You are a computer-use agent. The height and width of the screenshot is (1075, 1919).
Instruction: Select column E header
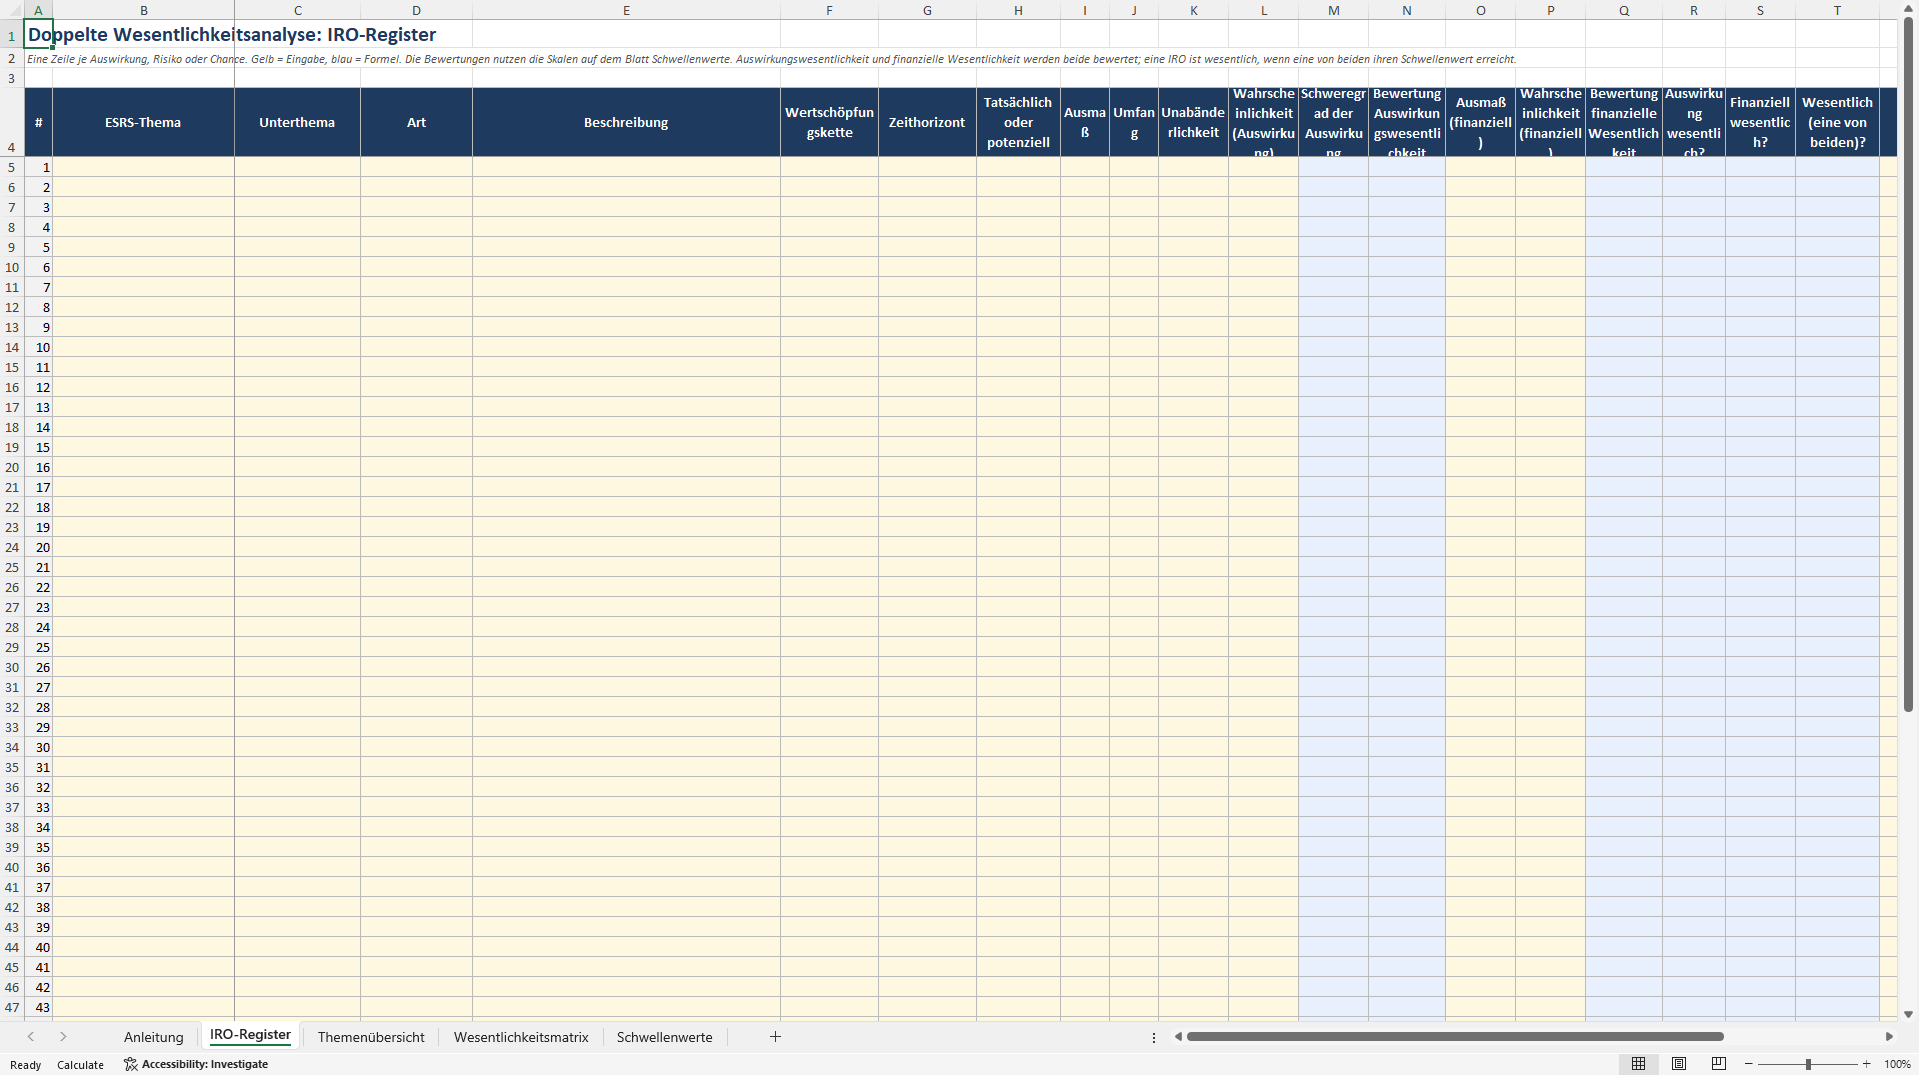(x=626, y=10)
